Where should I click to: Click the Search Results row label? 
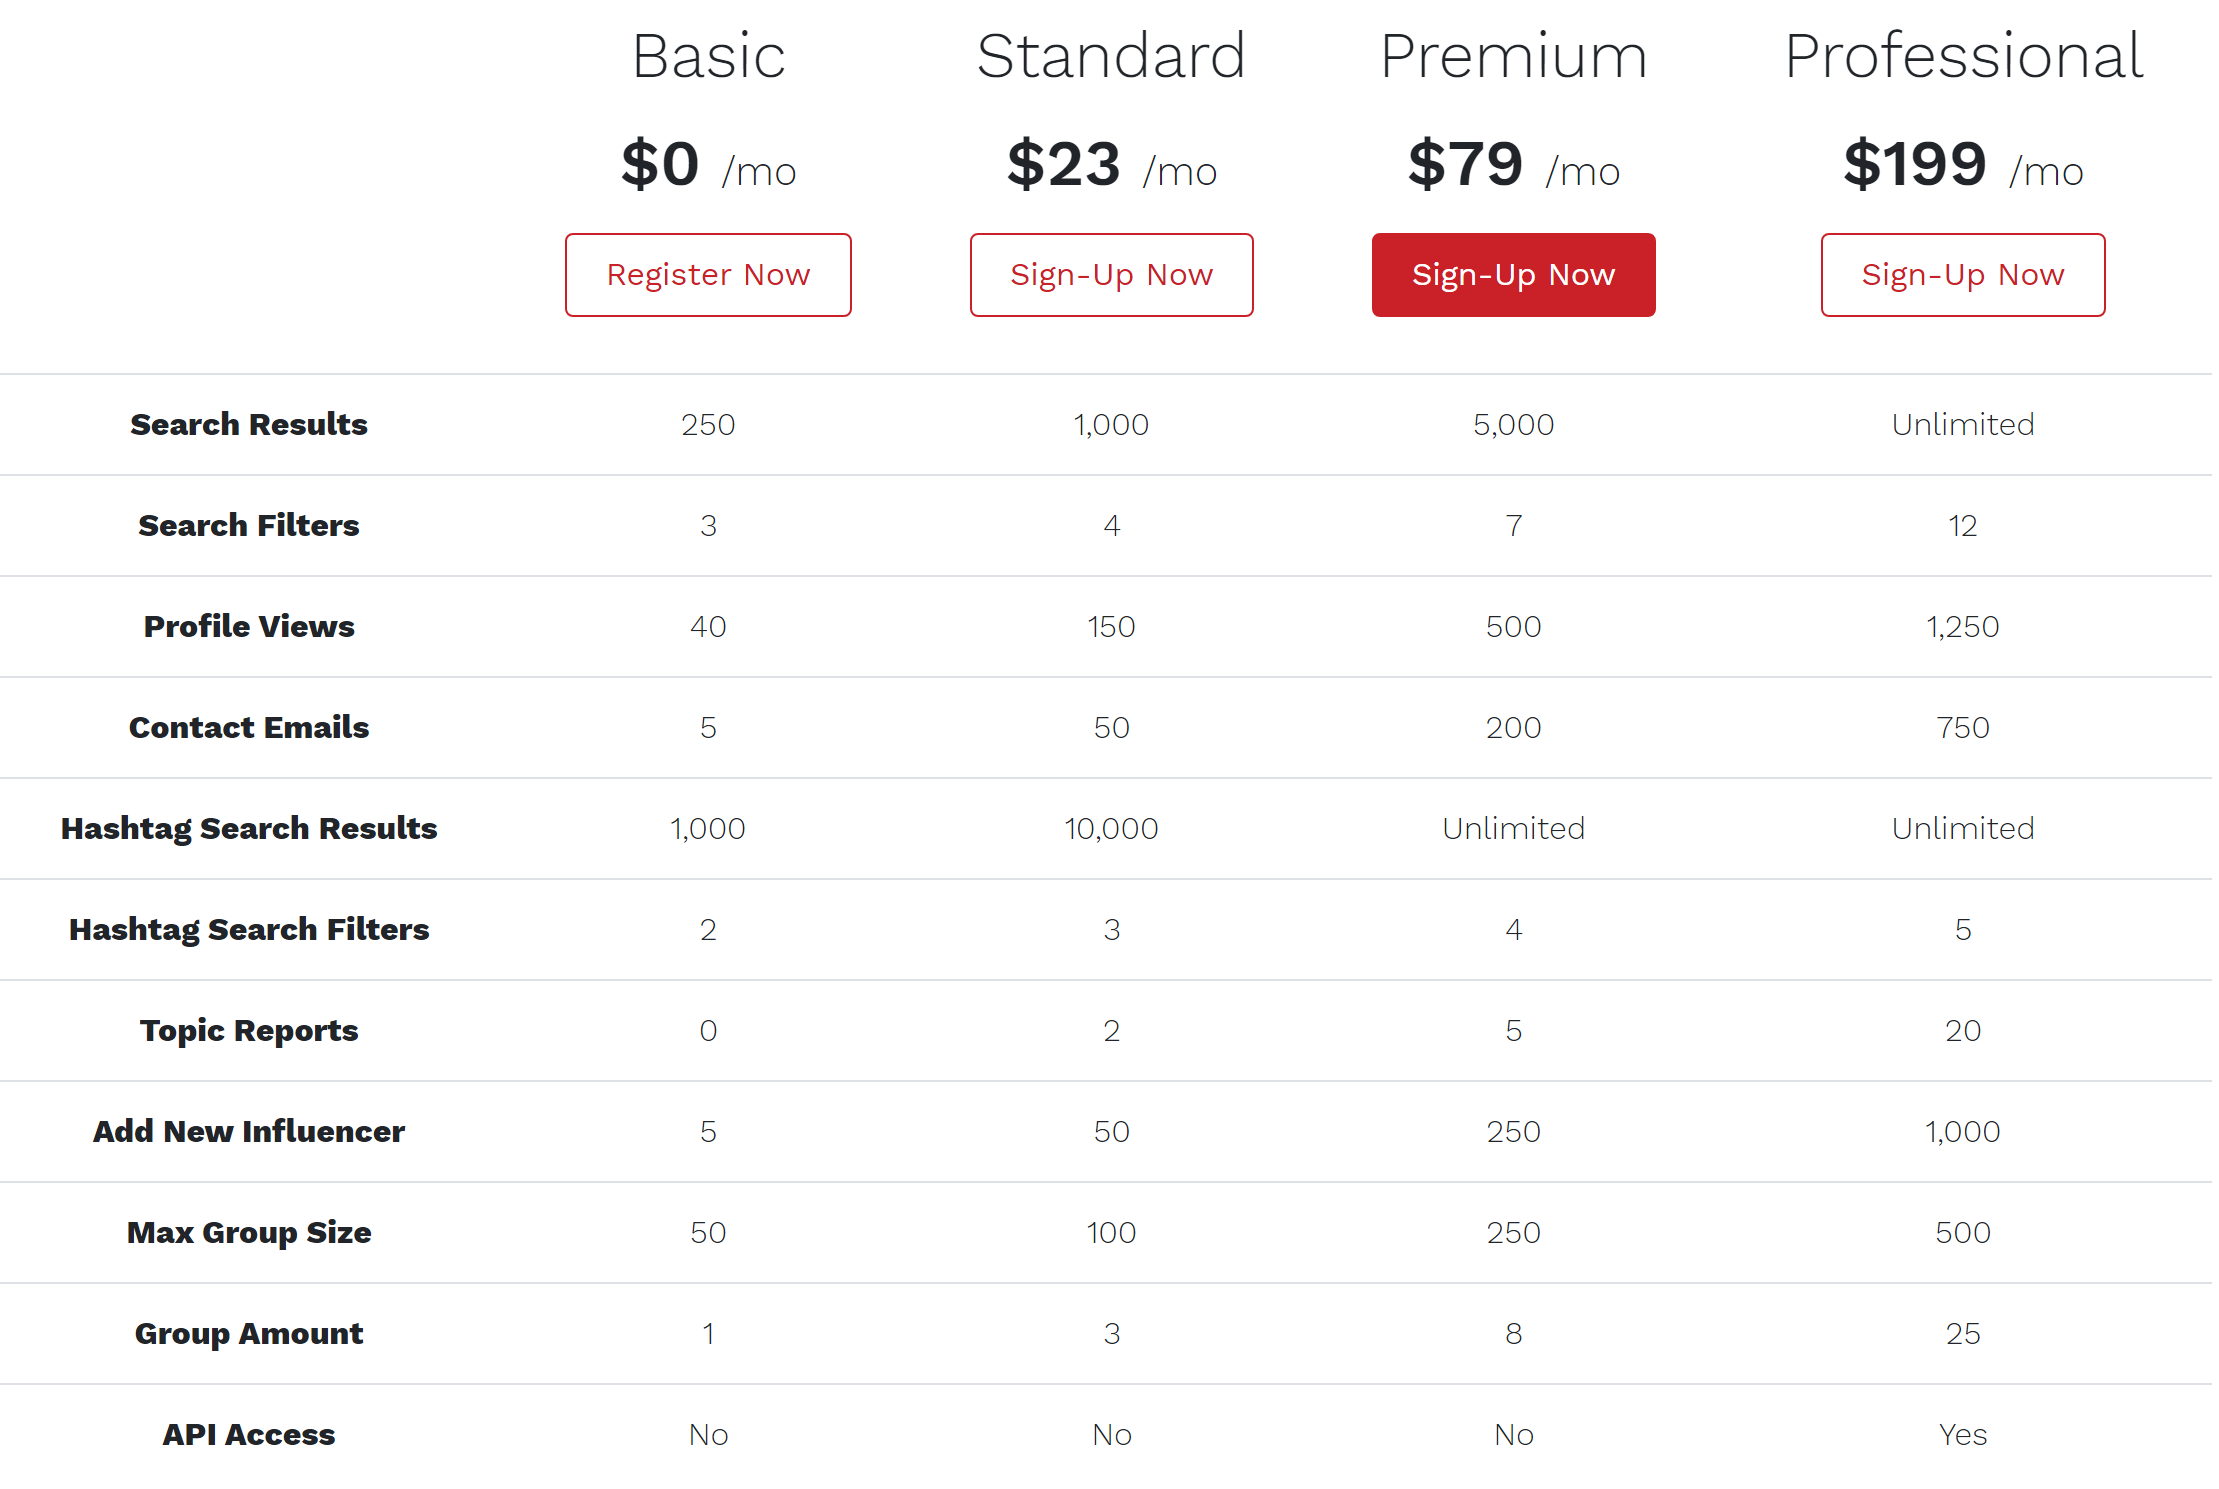coord(249,424)
